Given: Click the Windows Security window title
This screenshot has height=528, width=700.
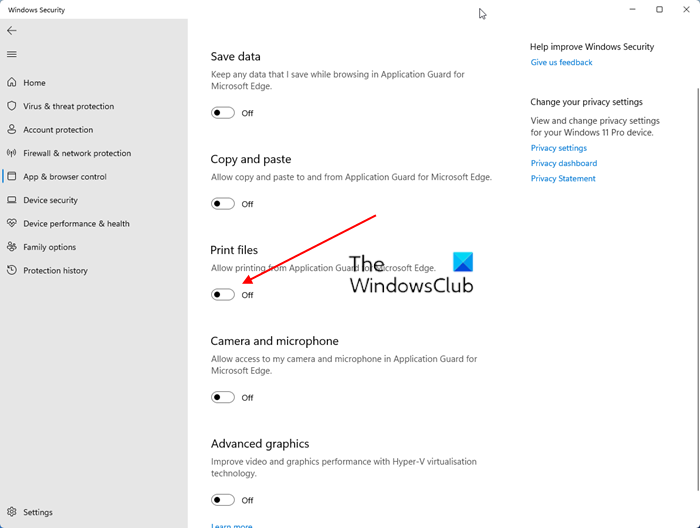Looking at the screenshot, I should tap(36, 10).
